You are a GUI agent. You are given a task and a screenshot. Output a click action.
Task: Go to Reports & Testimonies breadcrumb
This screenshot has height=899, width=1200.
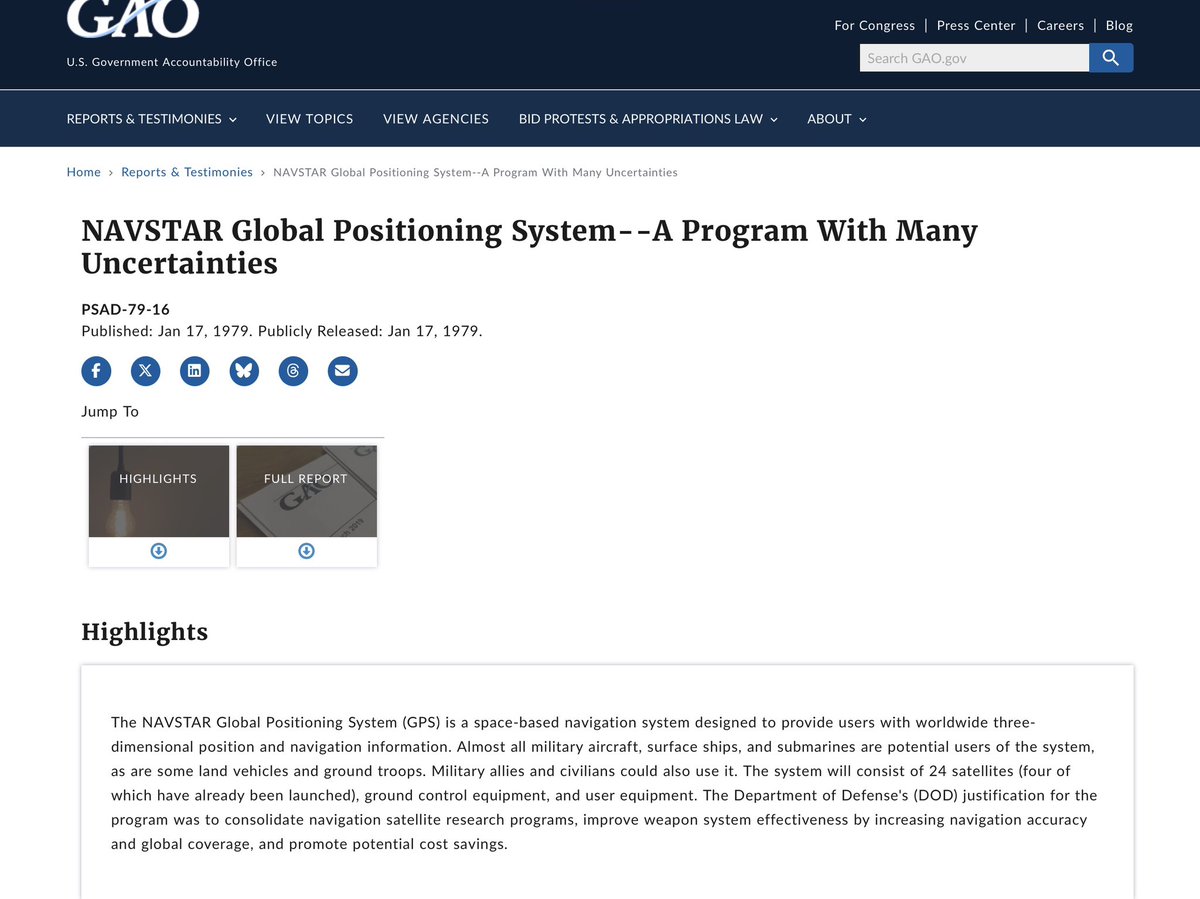click(187, 172)
